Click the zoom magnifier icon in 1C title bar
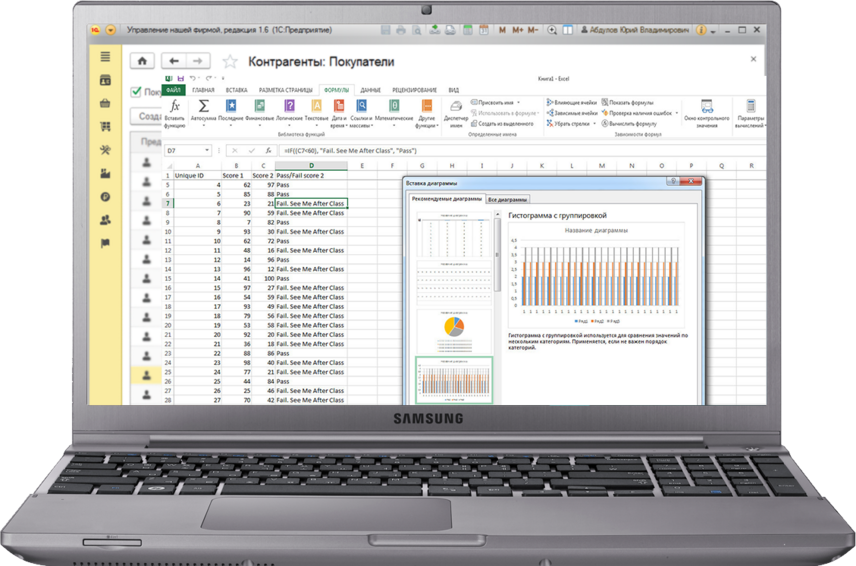Screen dimensions: 856x566 (552, 30)
